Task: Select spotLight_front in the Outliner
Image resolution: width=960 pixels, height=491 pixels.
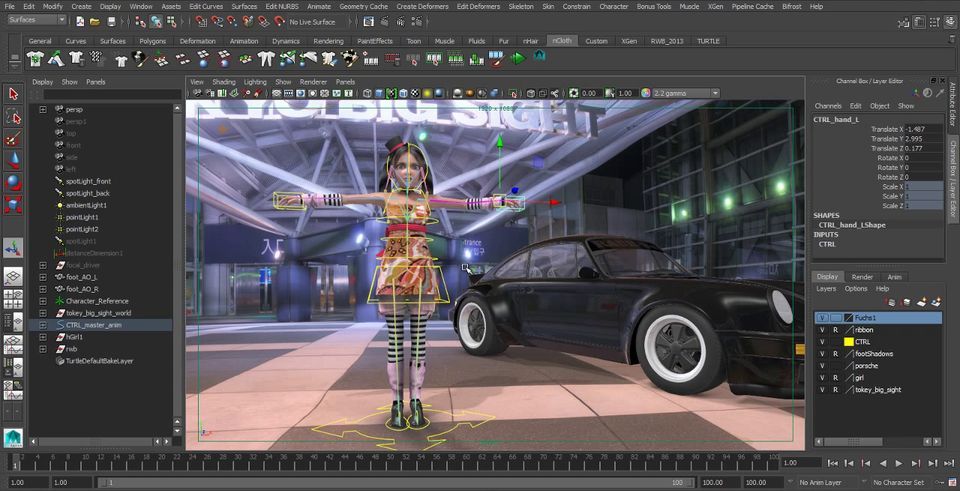Action: [x=88, y=181]
